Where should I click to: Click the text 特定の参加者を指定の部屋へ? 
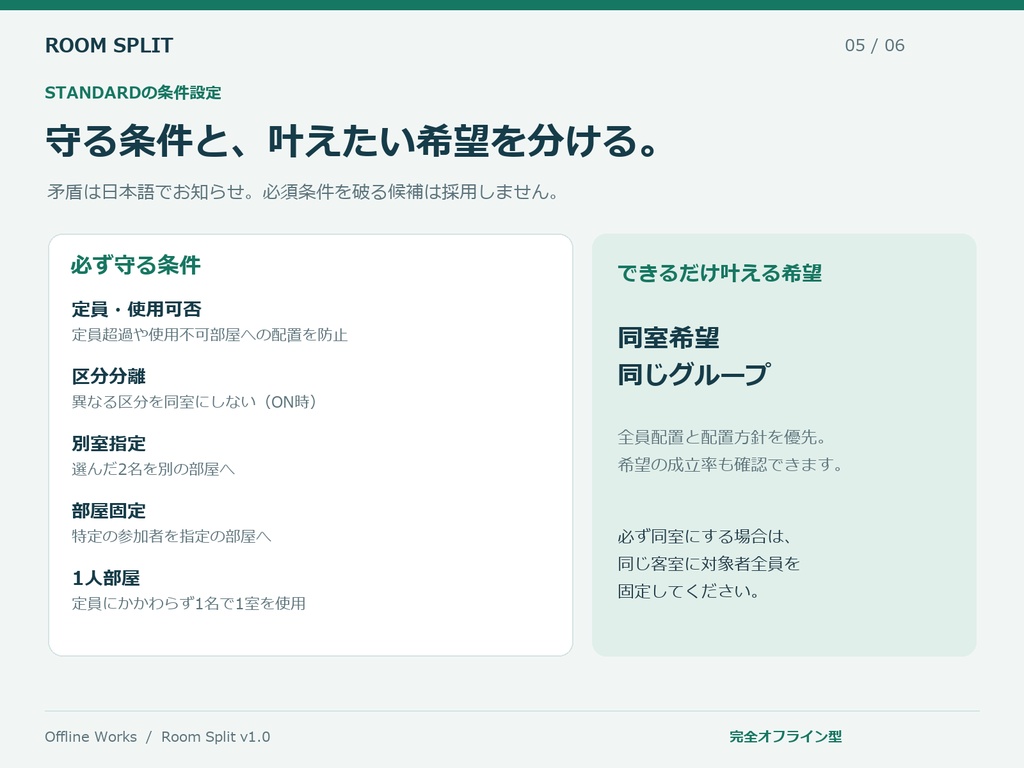pyautogui.click(x=171, y=537)
